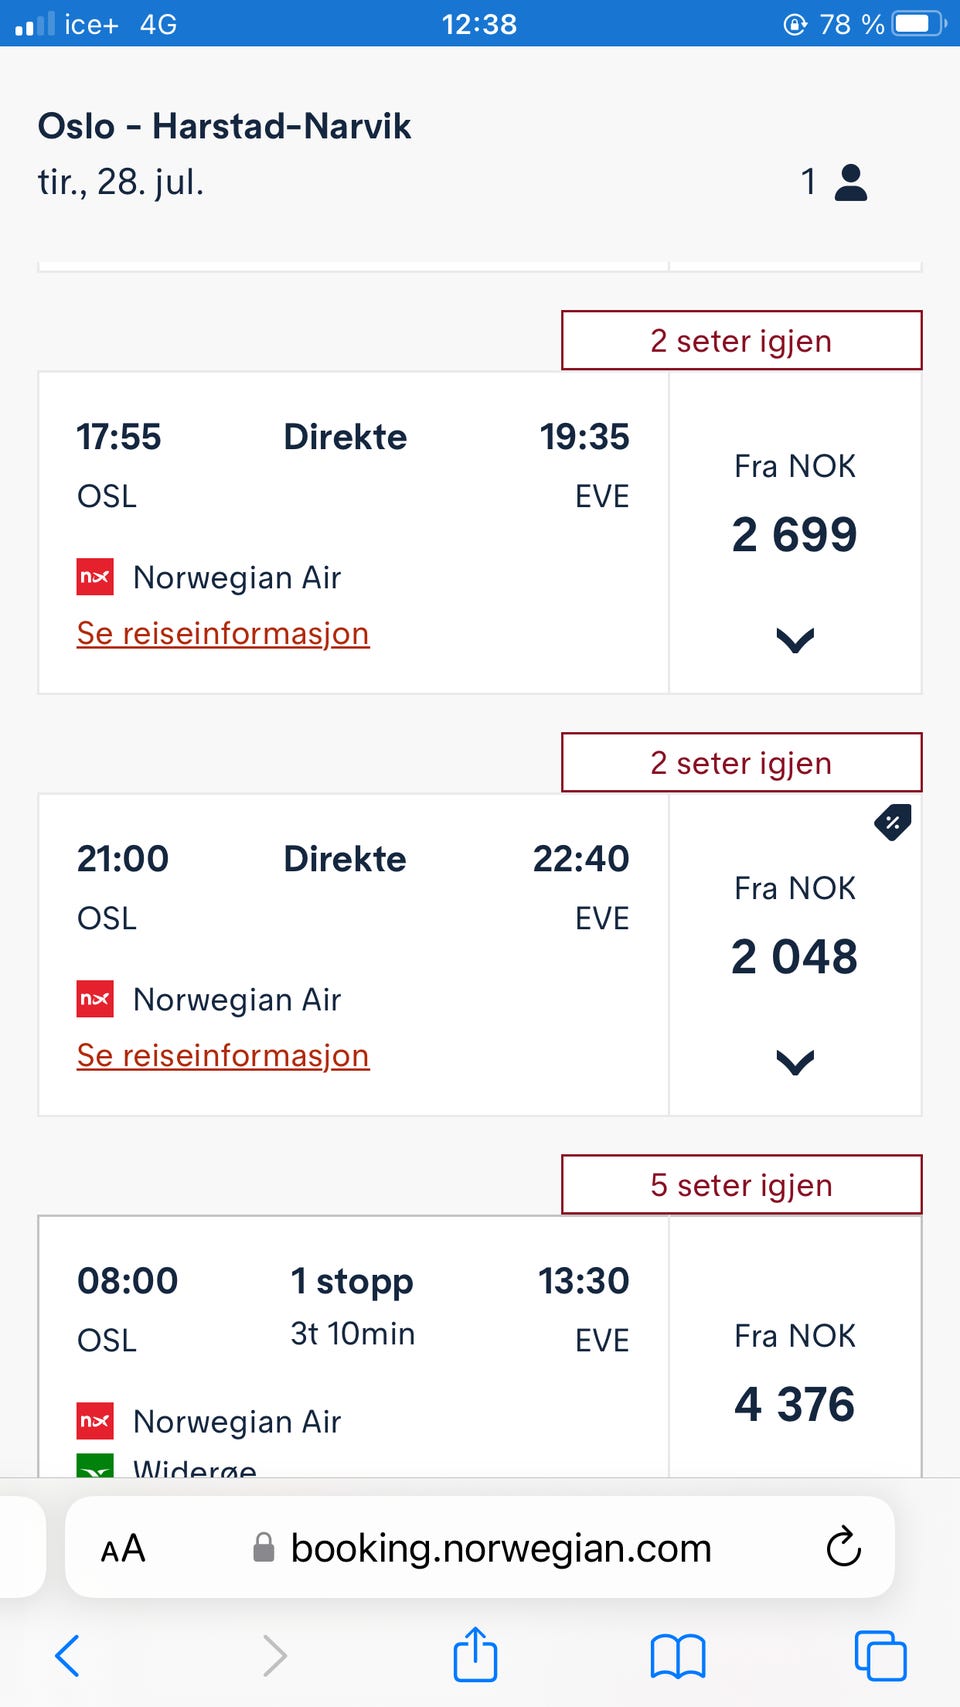Select the 08:00 one-stop flight card

coord(353,1347)
